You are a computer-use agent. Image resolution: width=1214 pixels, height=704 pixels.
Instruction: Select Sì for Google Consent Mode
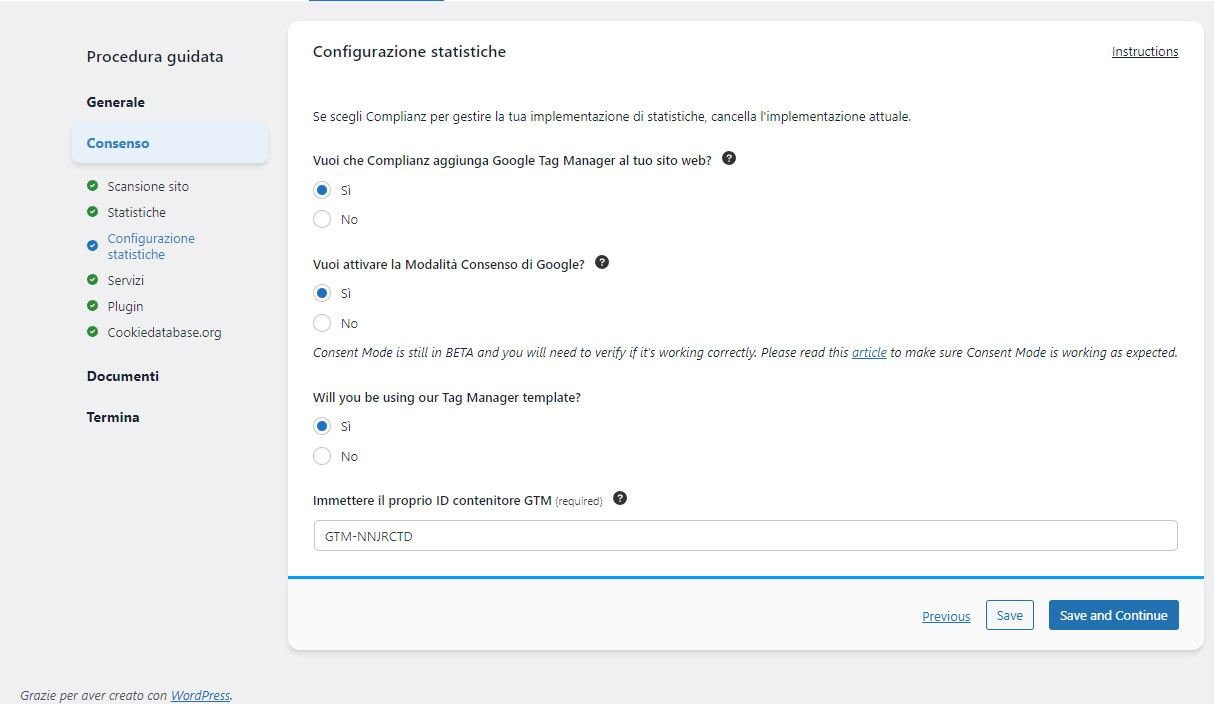tap(322, 293)
